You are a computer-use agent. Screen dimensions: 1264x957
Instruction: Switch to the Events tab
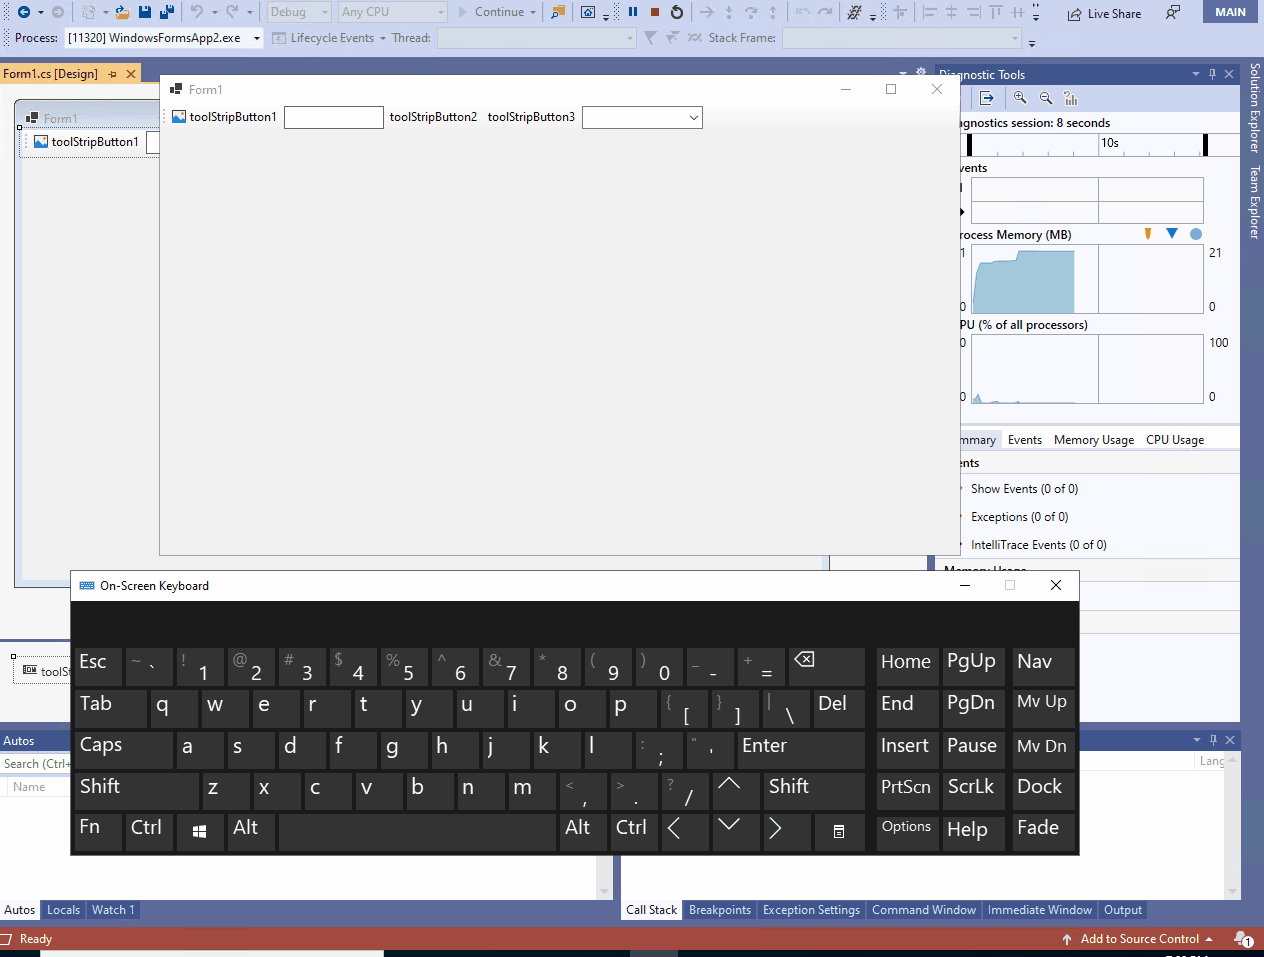pyautogui.click(x=1025, y=440)
